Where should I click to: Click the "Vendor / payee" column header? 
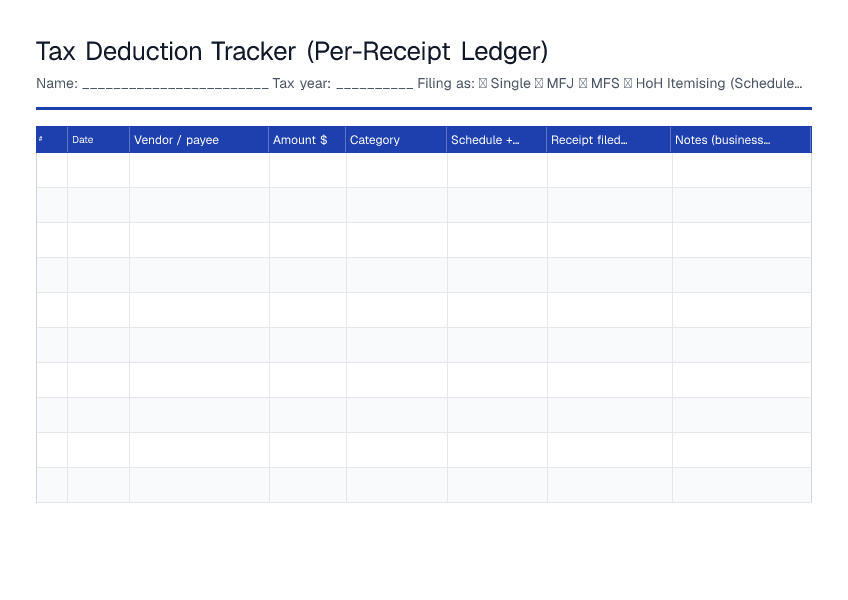point(199,140)
